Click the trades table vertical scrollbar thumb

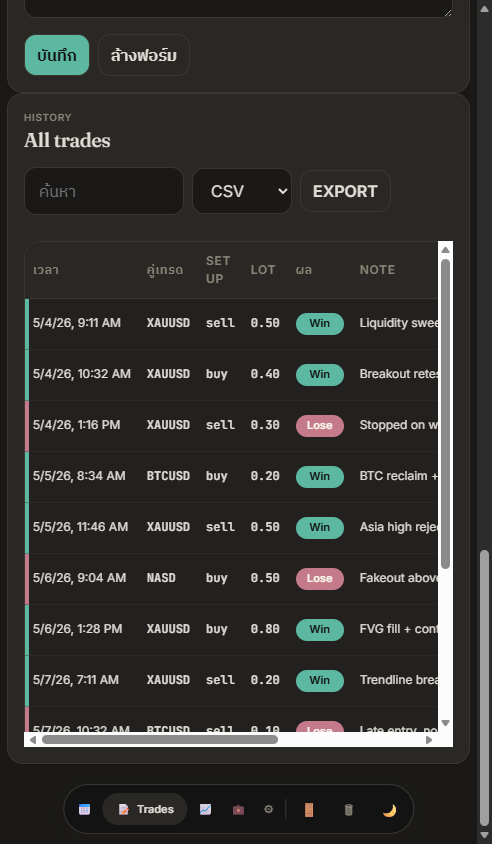coord(445,413)
